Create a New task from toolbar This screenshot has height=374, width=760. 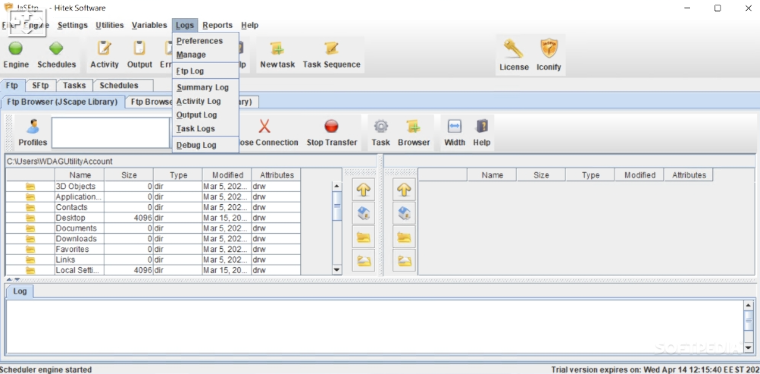(277, 48)
